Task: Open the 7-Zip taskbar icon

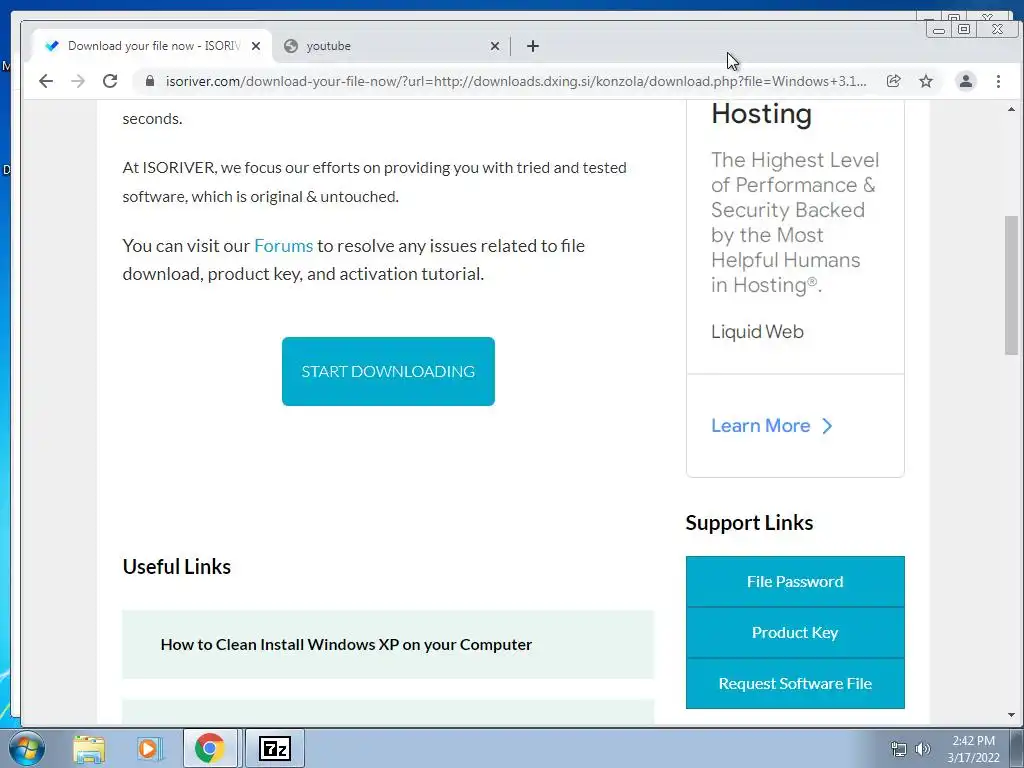Action: click(x=274, y=748)
